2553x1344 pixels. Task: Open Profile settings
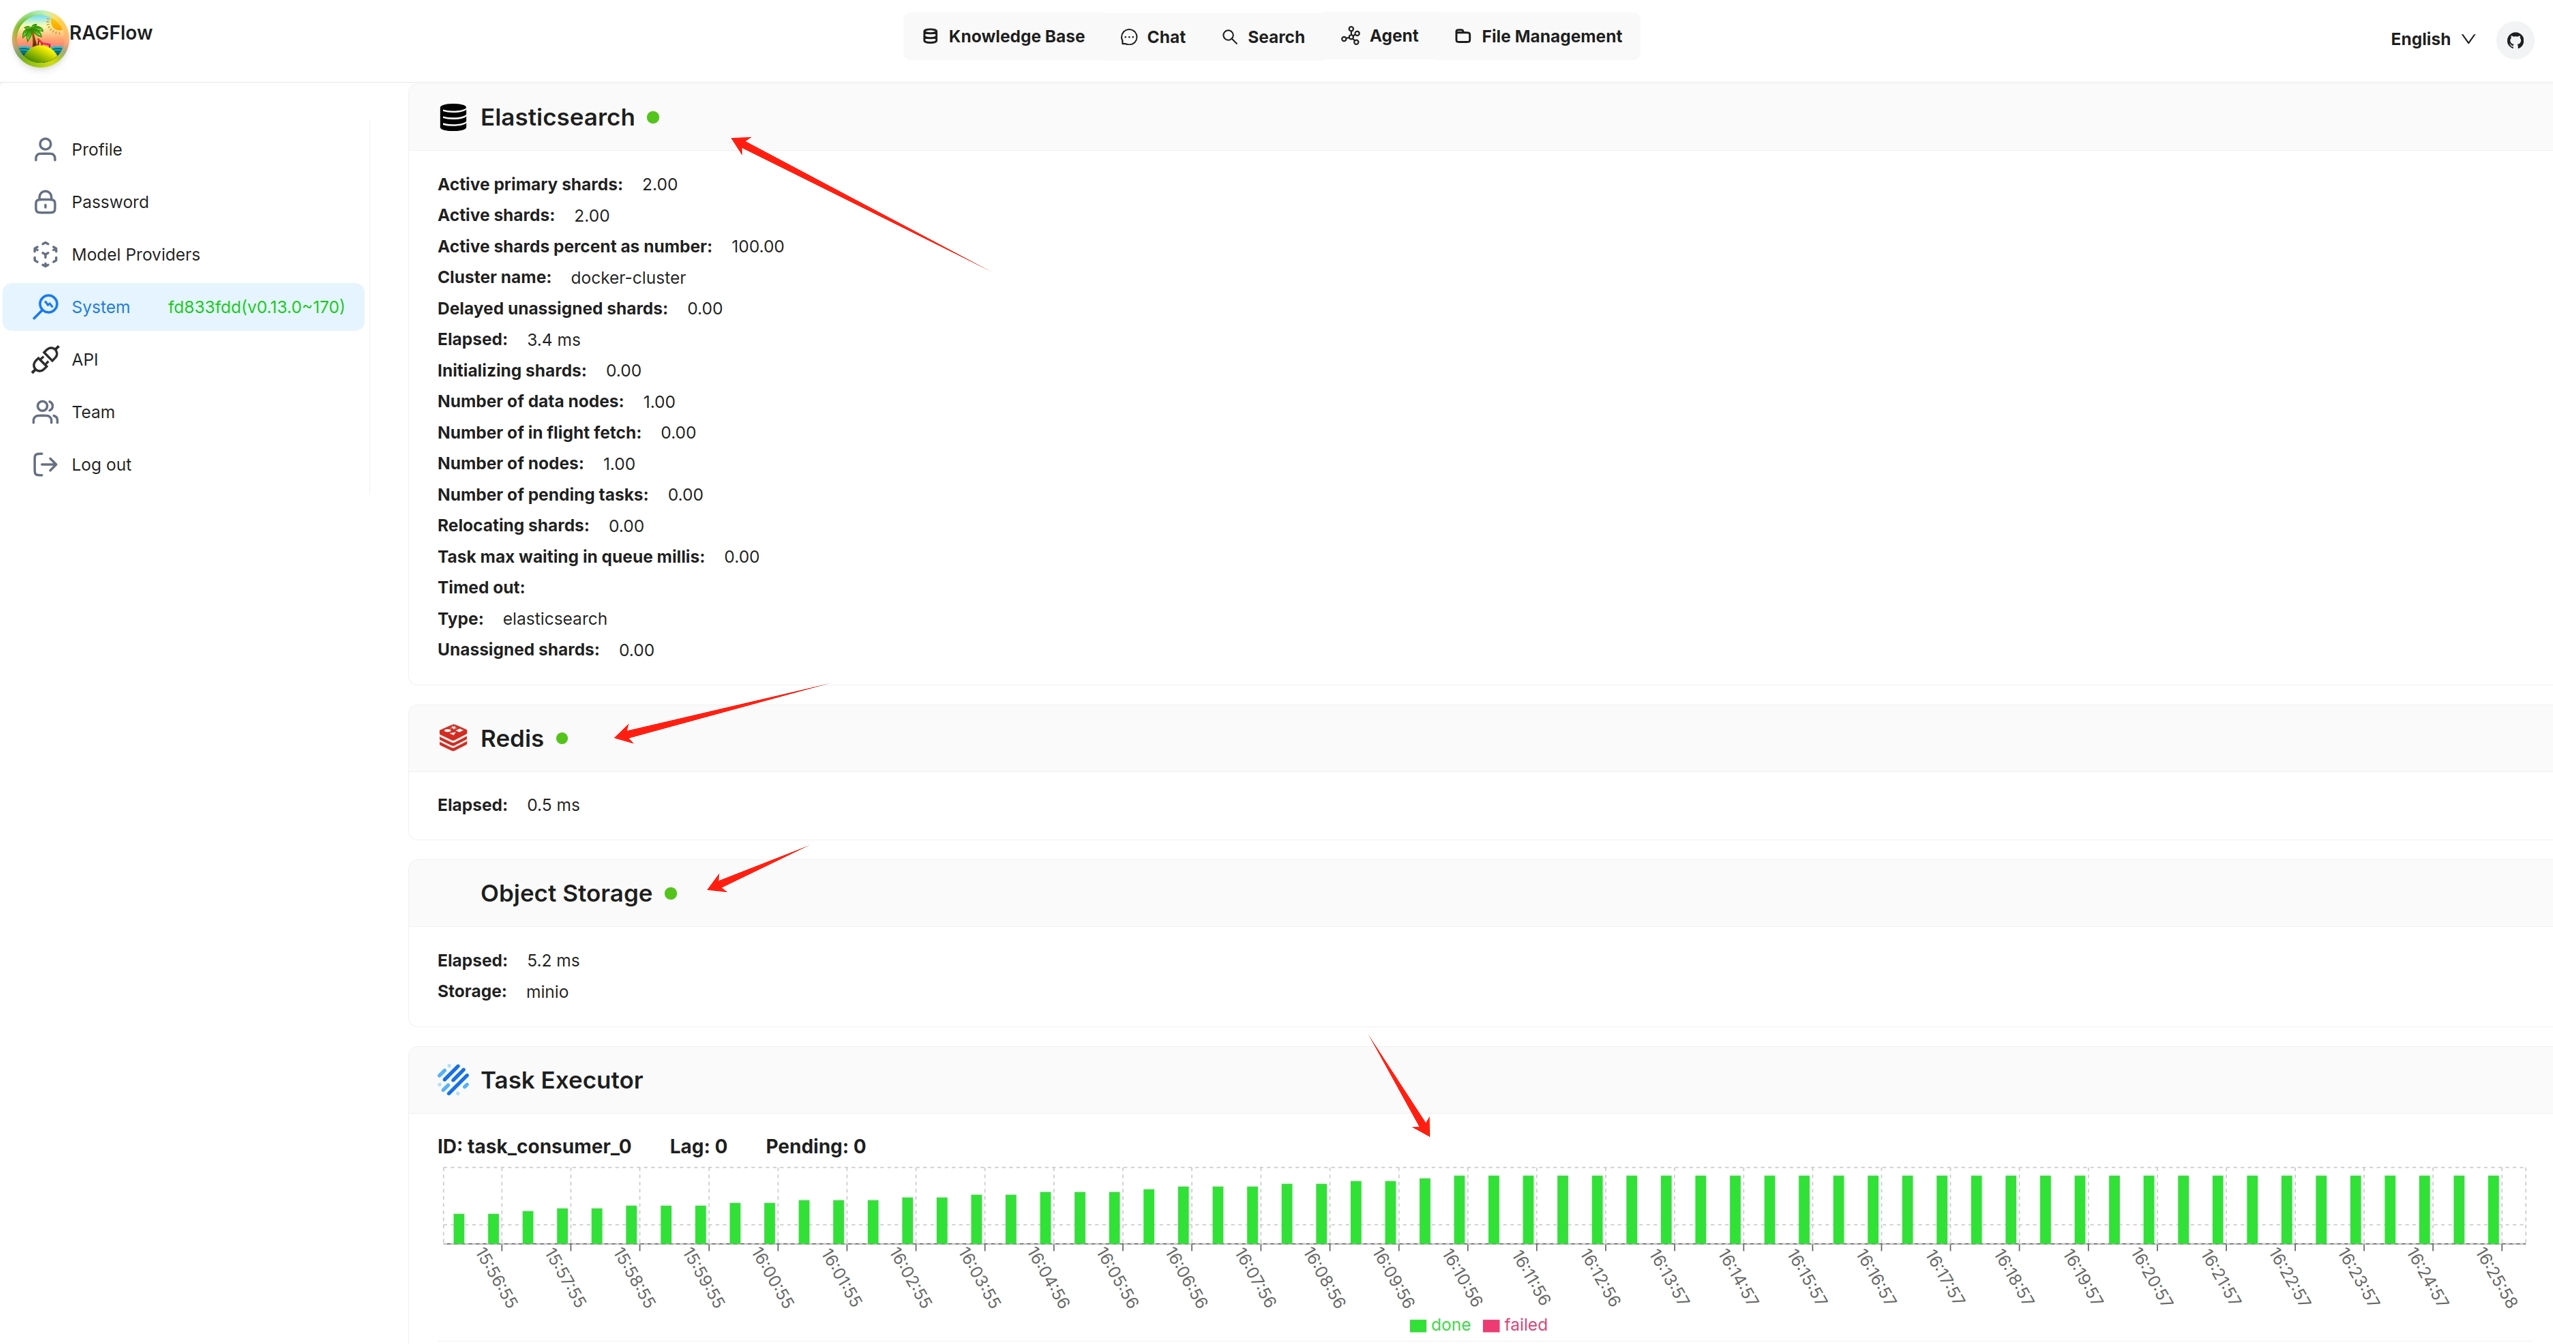[184, 149]
